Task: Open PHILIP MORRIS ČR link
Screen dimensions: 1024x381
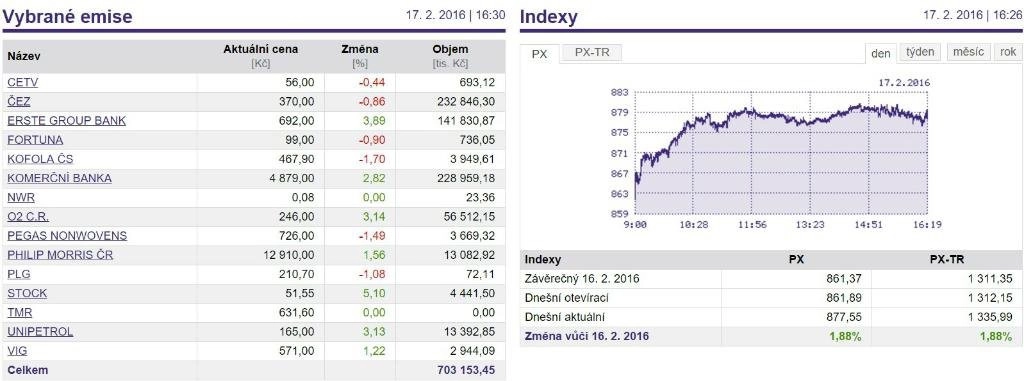Action: (60, 255)
